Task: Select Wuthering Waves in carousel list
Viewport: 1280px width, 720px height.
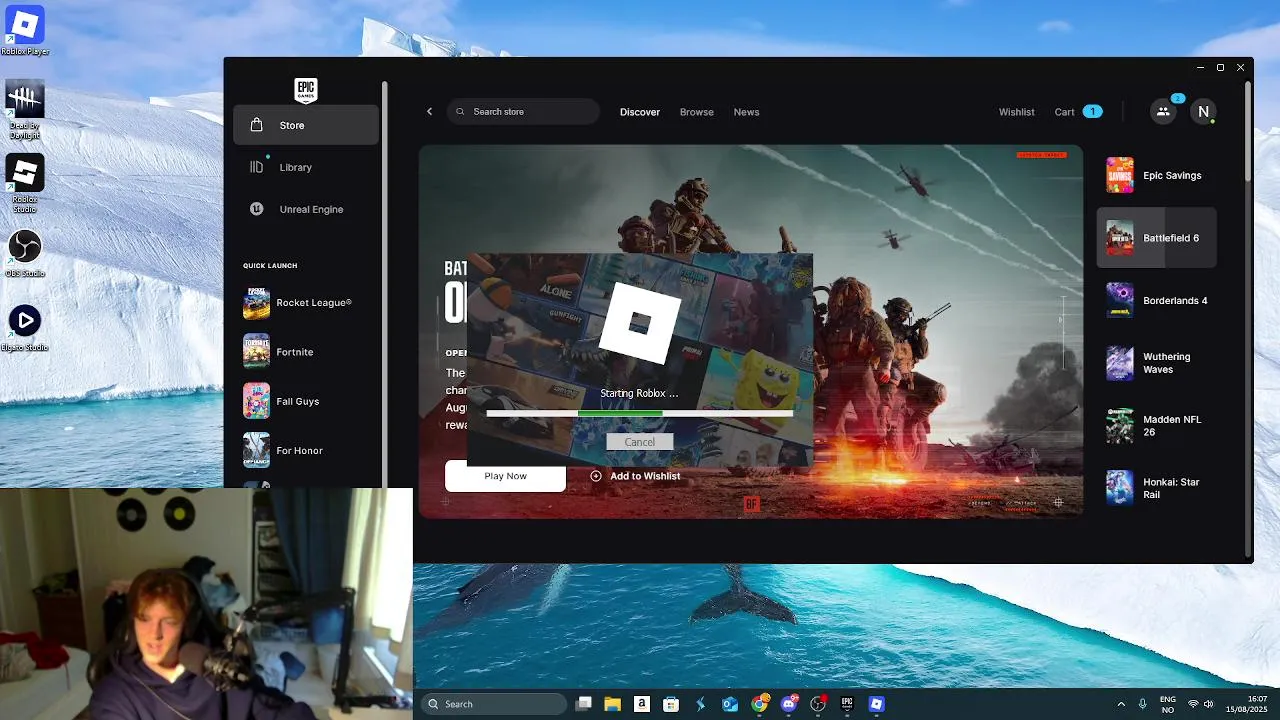Action: coord(1157,363)
